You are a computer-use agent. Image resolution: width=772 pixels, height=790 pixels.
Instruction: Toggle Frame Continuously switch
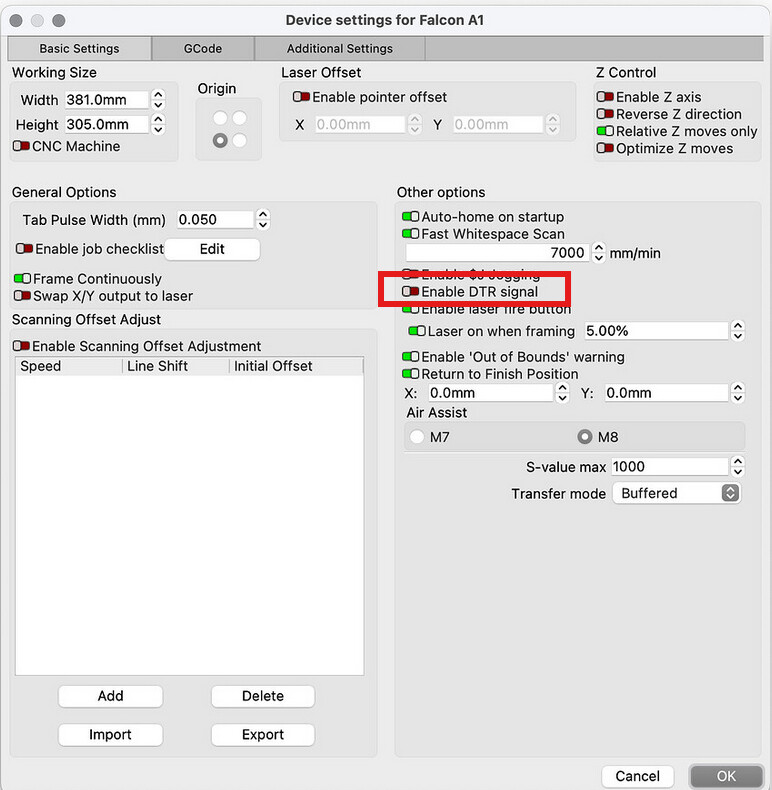click(23, 279)
